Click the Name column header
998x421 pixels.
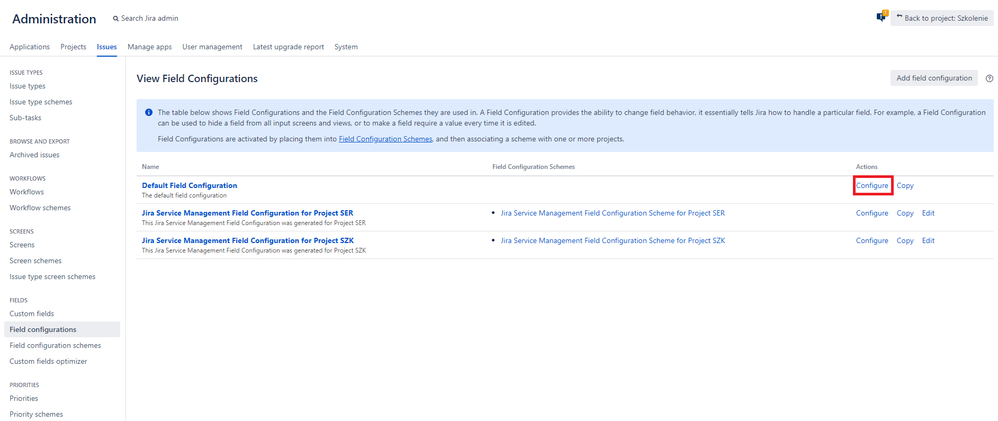pos(150,166)
